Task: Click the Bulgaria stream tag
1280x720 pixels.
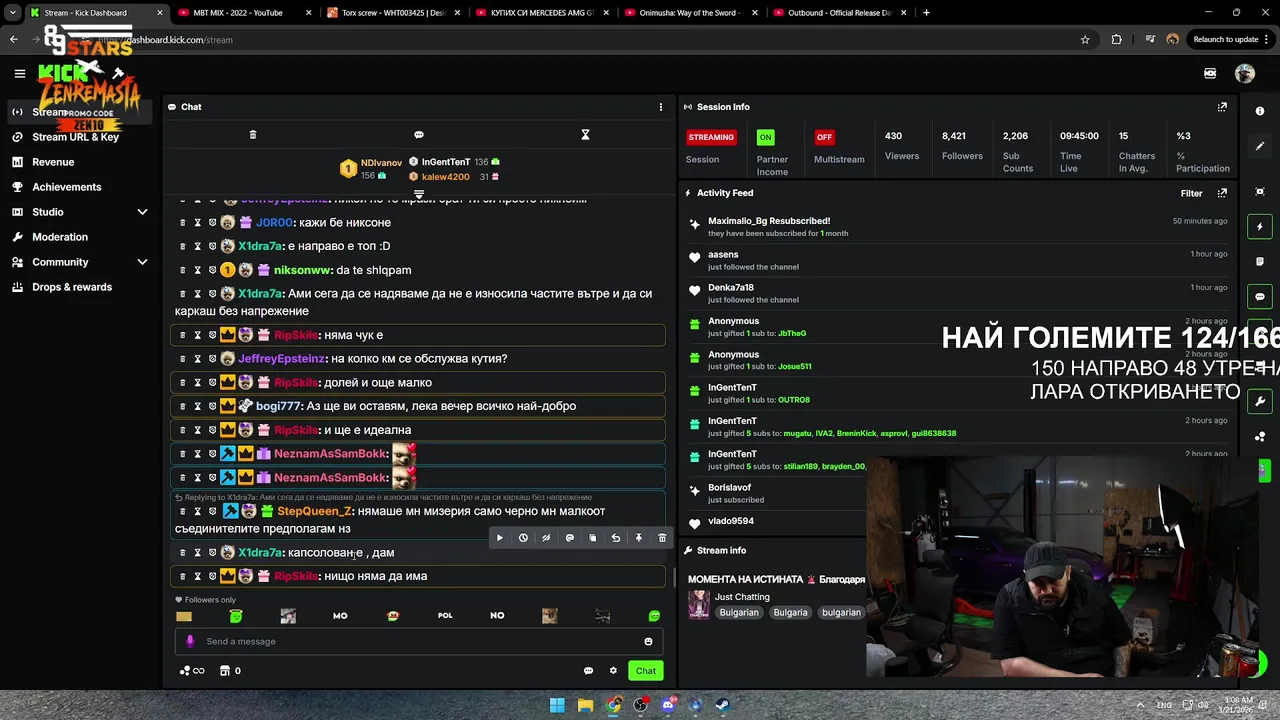Action: click(x=790, y=612)
